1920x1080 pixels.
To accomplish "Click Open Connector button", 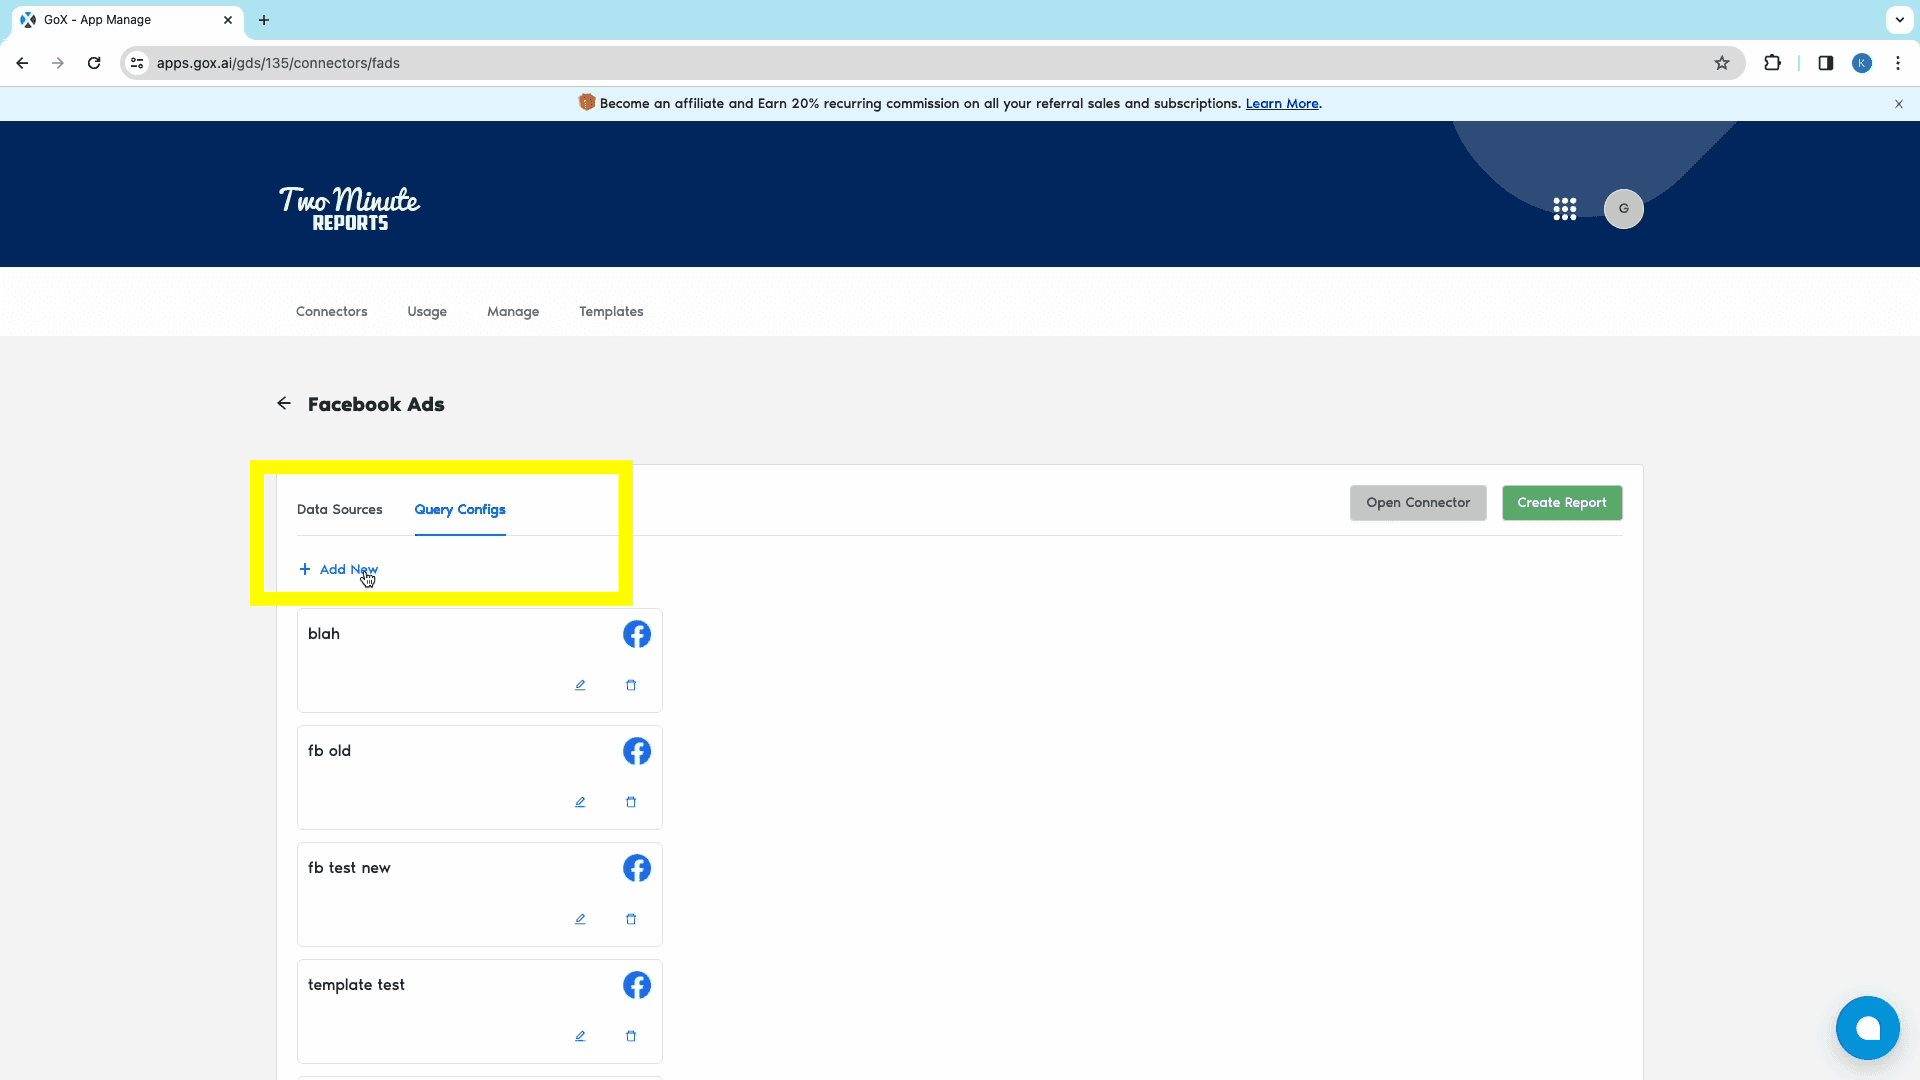I will click(x=1418, y=503).
